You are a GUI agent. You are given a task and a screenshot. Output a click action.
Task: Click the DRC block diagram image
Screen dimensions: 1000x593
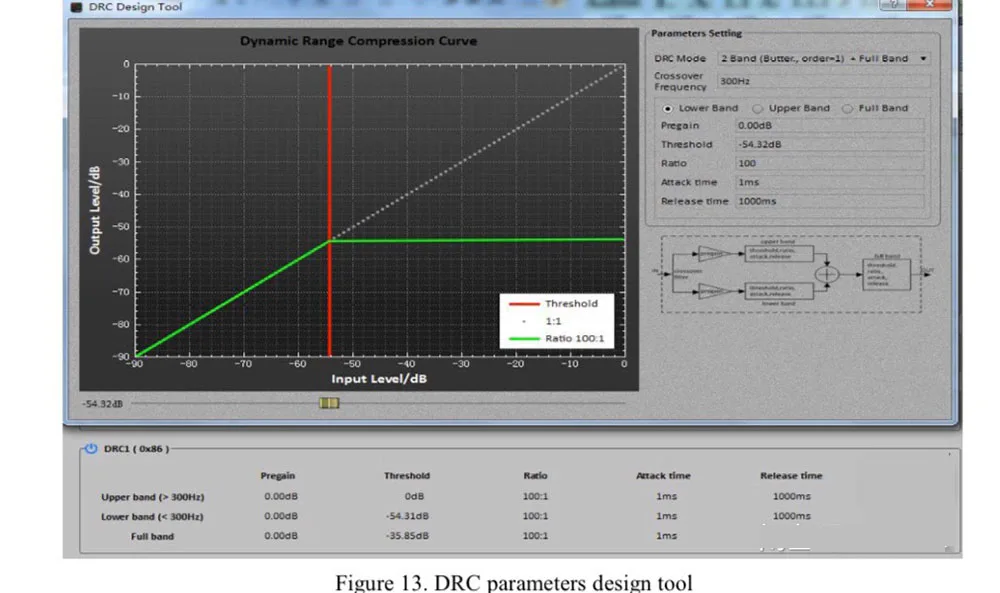click(791, 274)
